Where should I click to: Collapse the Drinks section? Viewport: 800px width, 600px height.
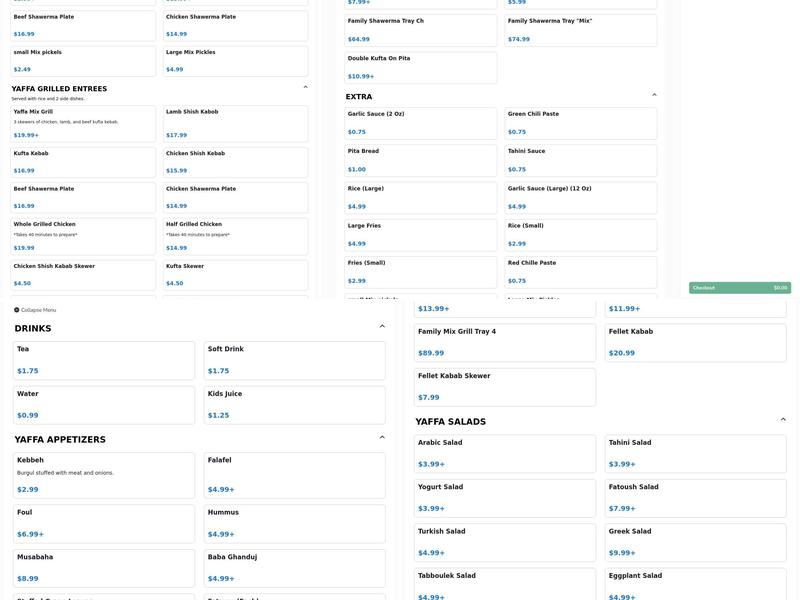[382, 327]
